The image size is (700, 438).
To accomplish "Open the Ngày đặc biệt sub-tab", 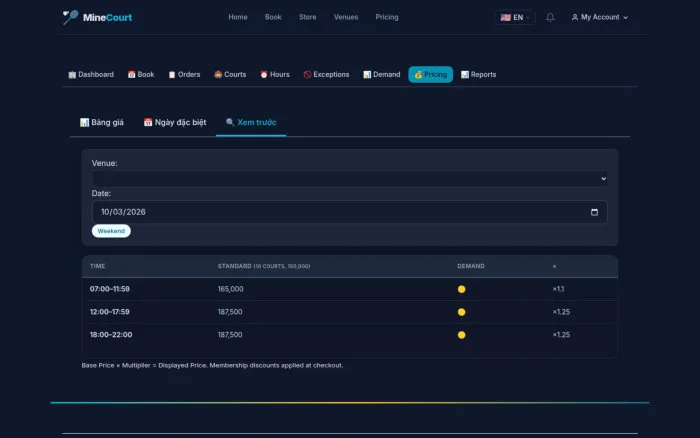I will tap(175, 122).
